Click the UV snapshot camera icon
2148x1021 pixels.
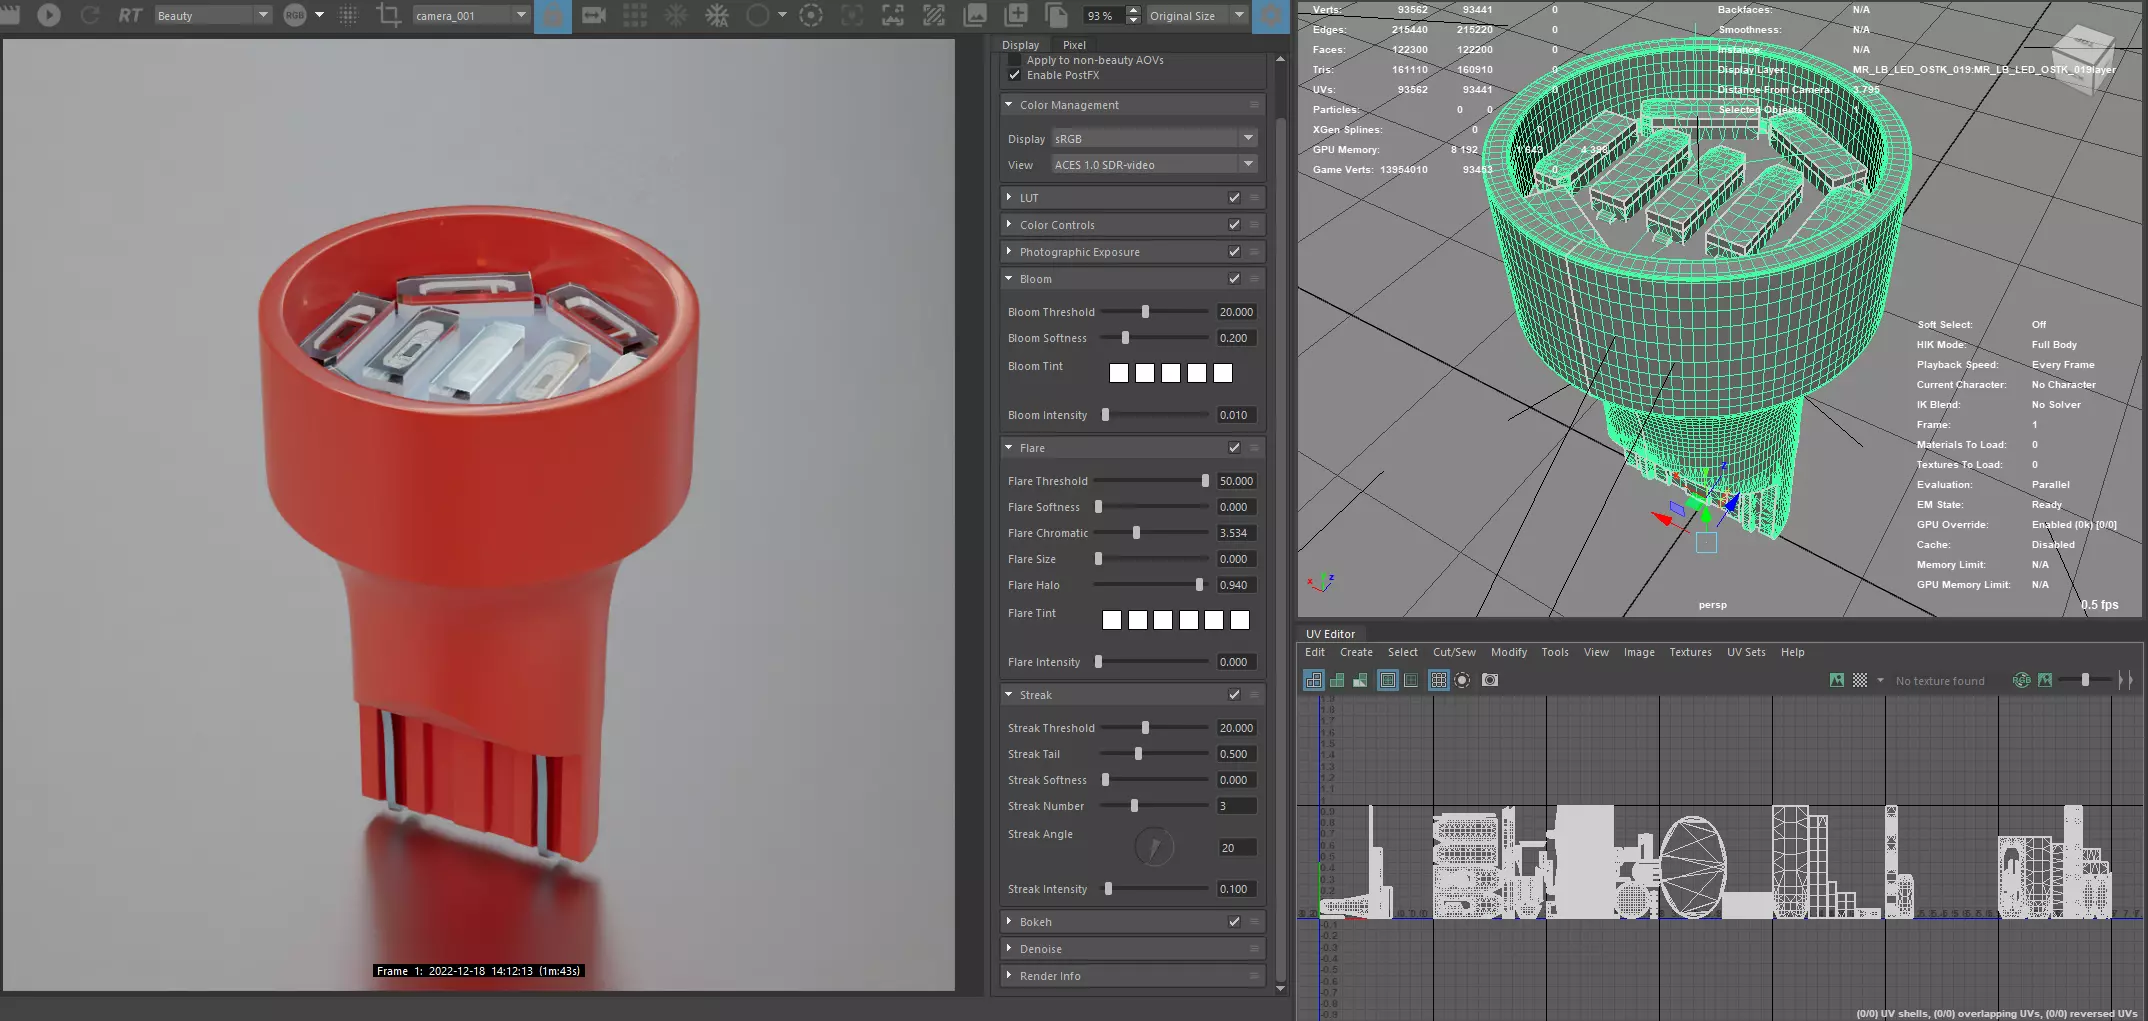(1490, 680)
